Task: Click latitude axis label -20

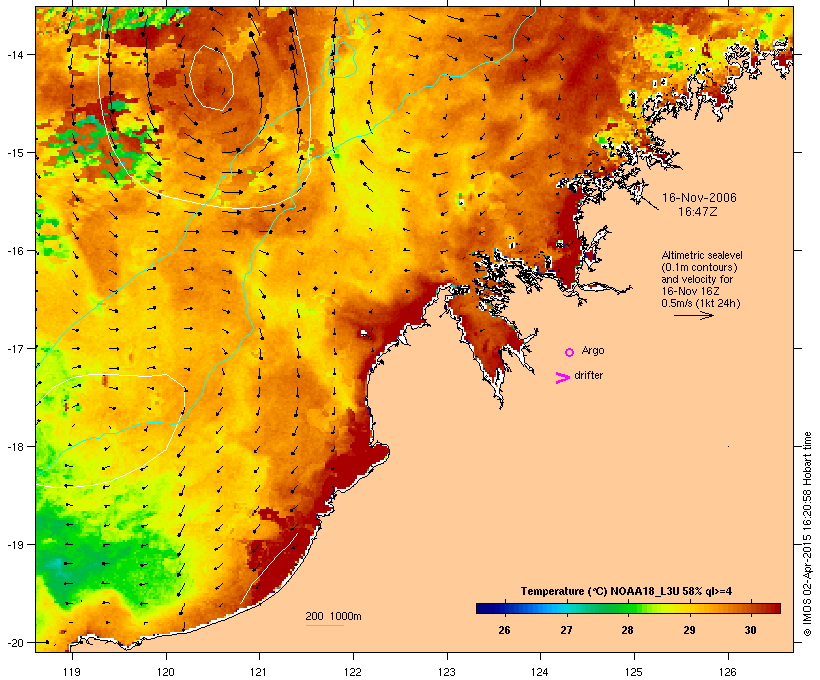Action: [x=14, y=642]
